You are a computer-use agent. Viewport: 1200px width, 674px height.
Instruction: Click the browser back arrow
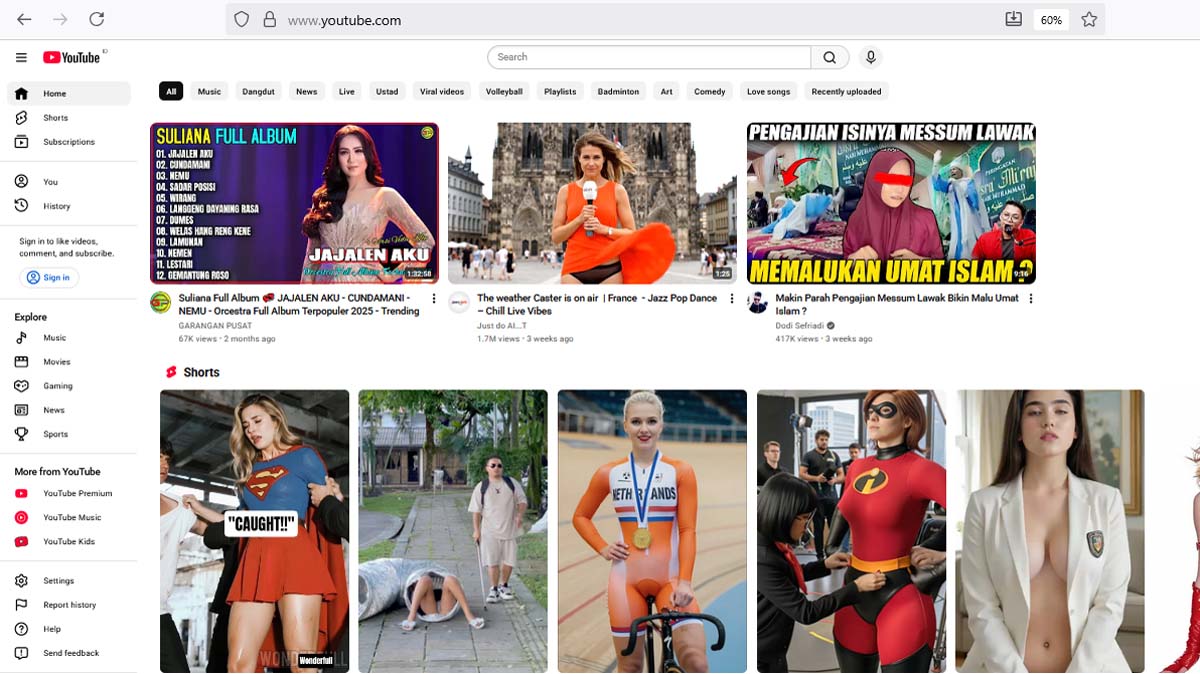pyautogui.click(x=24, y=19)
